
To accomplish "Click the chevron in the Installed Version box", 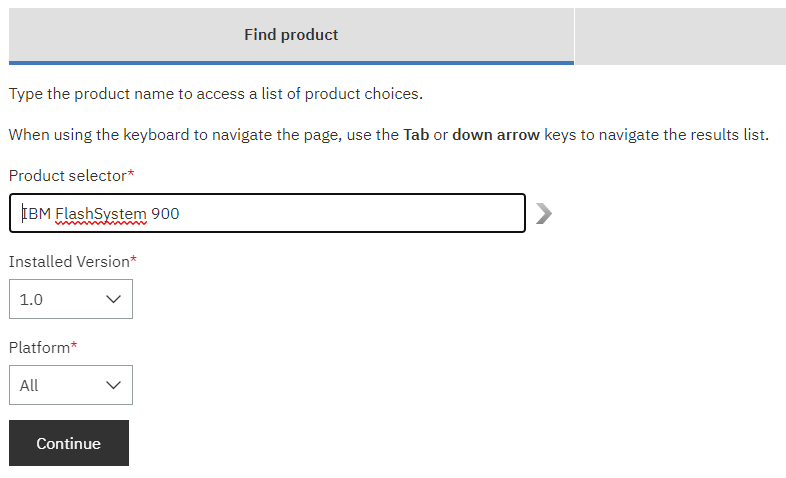I will pyautogui.click(x=113, y=299).
